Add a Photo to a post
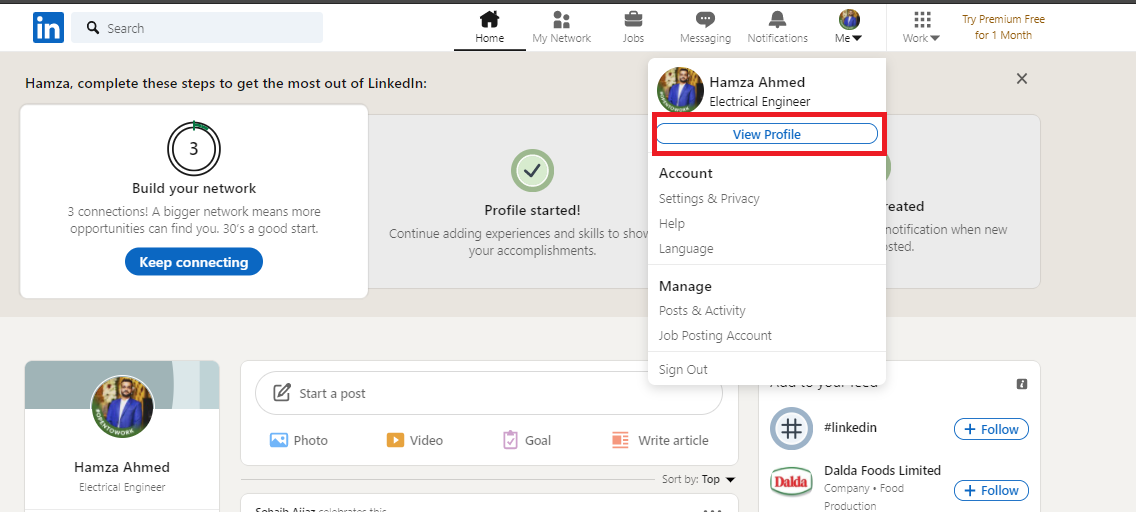Viewport: 1136px width, 512px height. 298,440
